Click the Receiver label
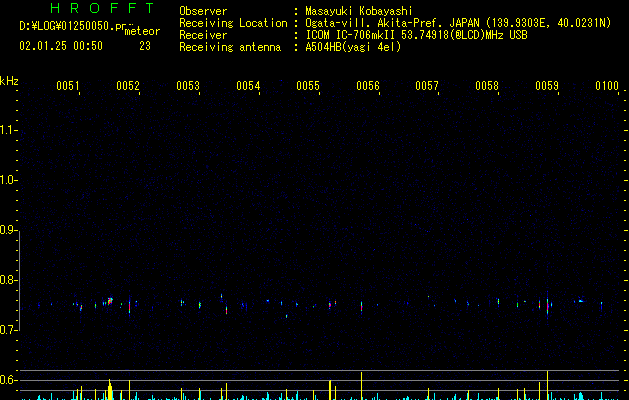Screen dimensions: 629x400 (x=203, y=35)
